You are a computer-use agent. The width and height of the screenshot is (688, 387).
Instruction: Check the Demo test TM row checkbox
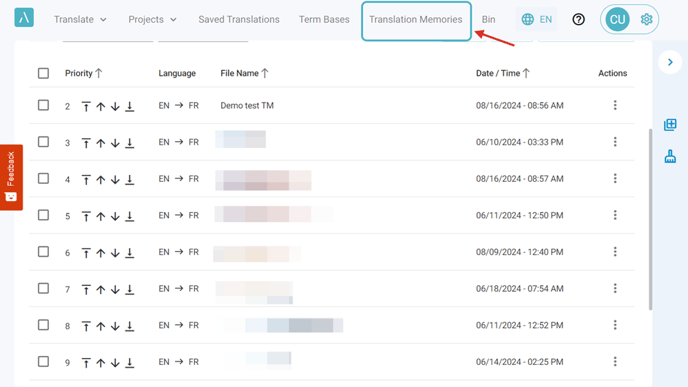43,105
